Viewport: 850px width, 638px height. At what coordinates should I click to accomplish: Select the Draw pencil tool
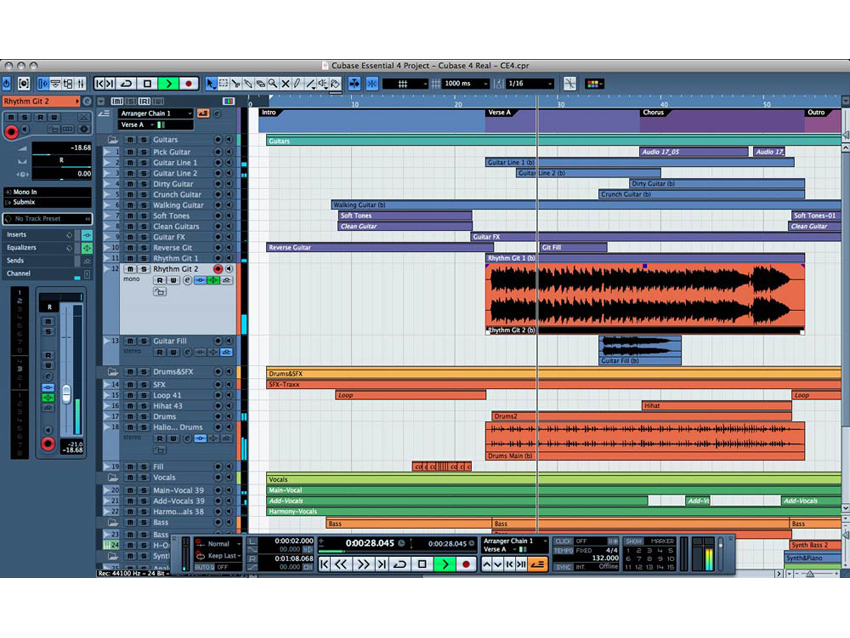(298, 83)
